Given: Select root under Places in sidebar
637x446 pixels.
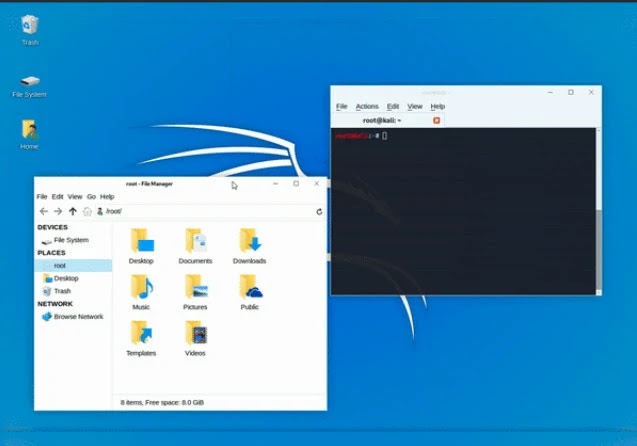Looking at the screenshot, I should [73, 266].
